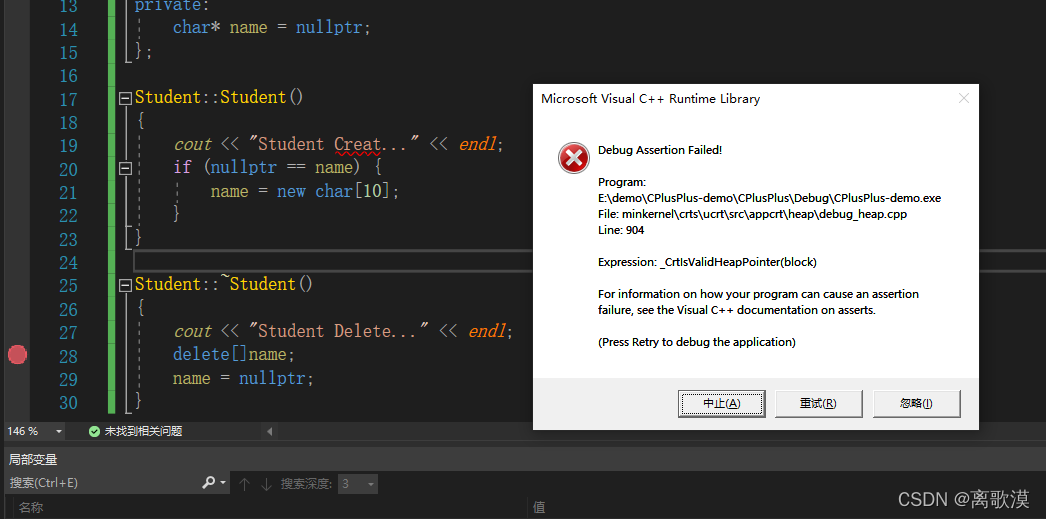
Task: Click the 未找到相关问题 status text
Action: [x=143, y=432]
